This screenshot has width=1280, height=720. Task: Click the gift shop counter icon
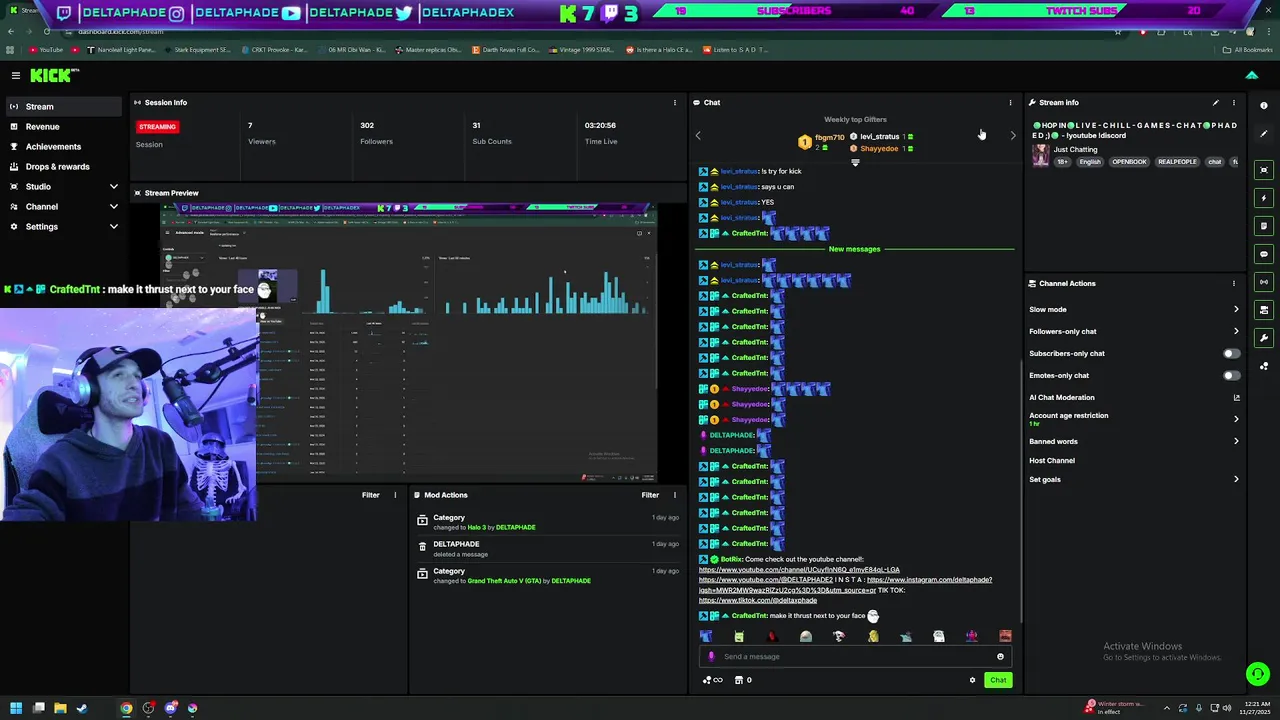tap(742, 680)
